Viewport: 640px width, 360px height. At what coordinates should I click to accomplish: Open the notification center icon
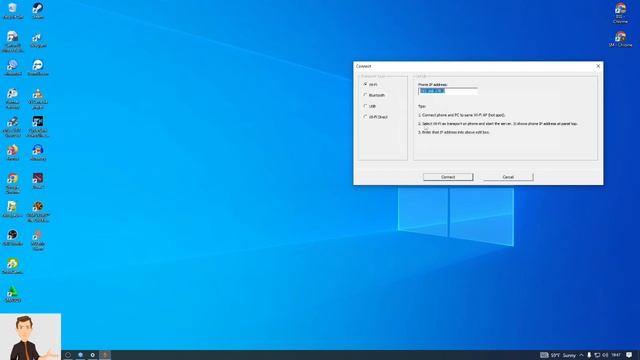(x=629, y=355)
